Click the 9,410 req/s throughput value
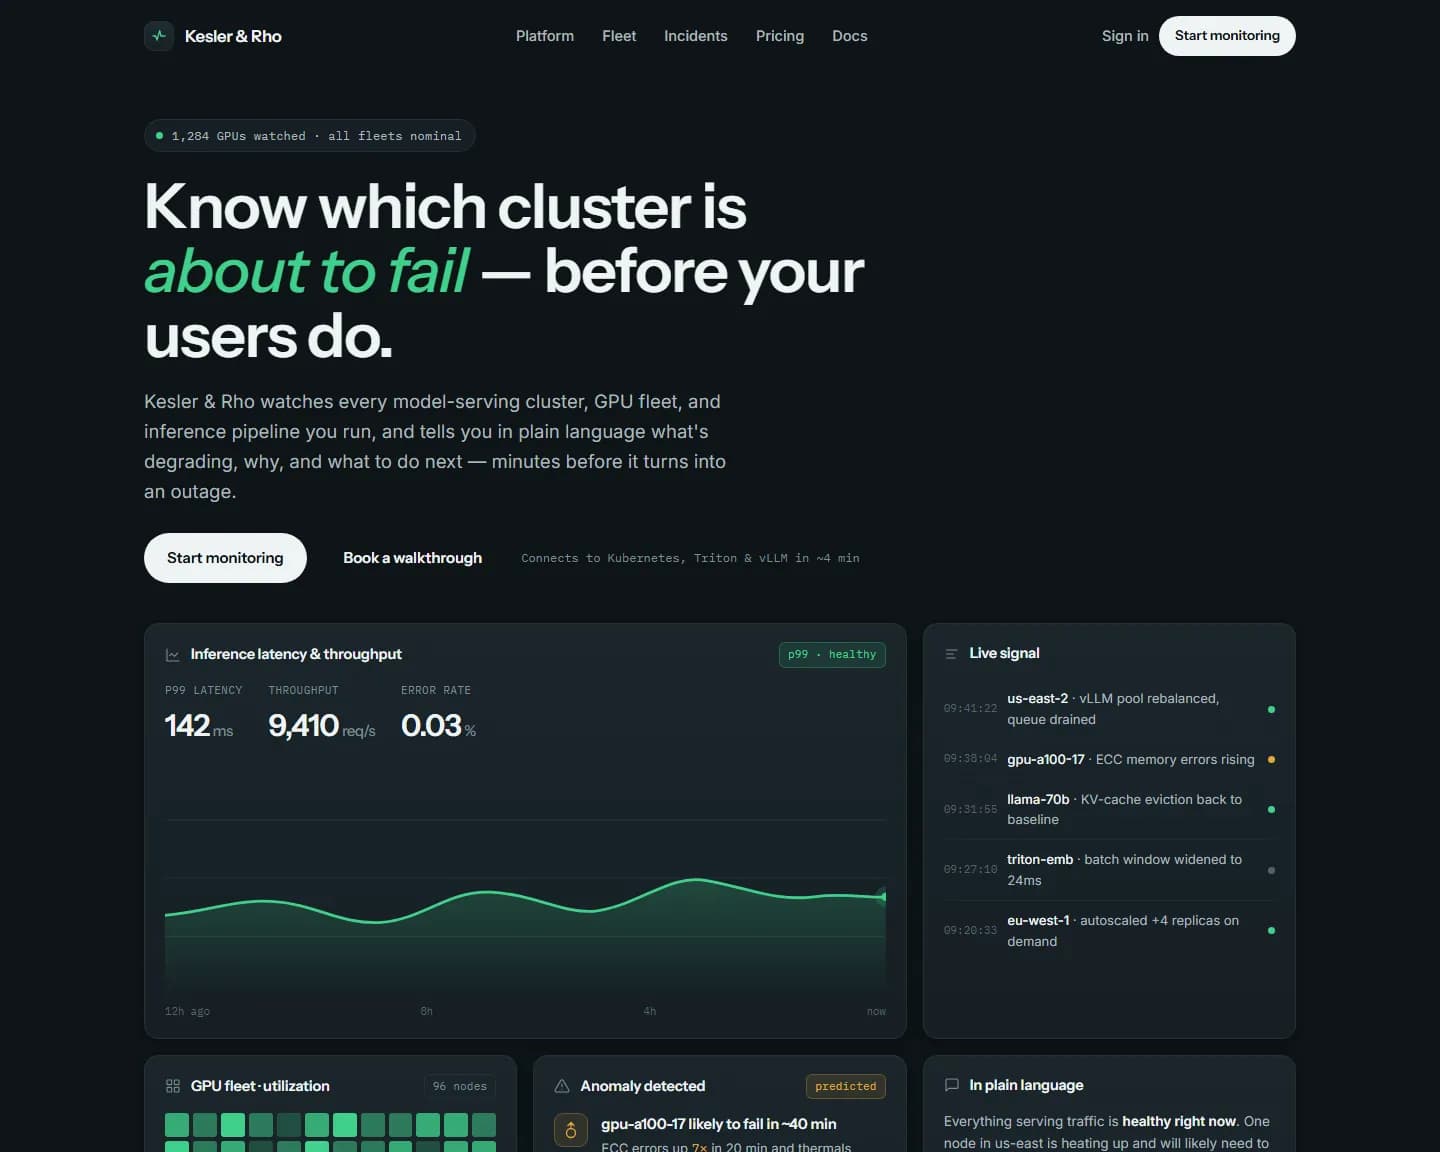 coord(322,726)
